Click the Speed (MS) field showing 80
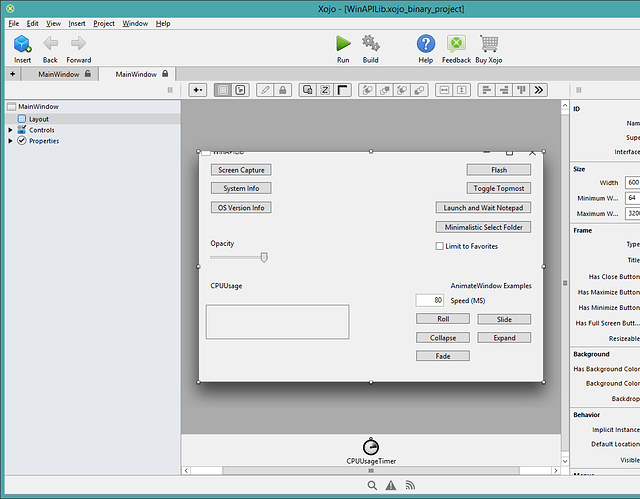 (429, 300)
